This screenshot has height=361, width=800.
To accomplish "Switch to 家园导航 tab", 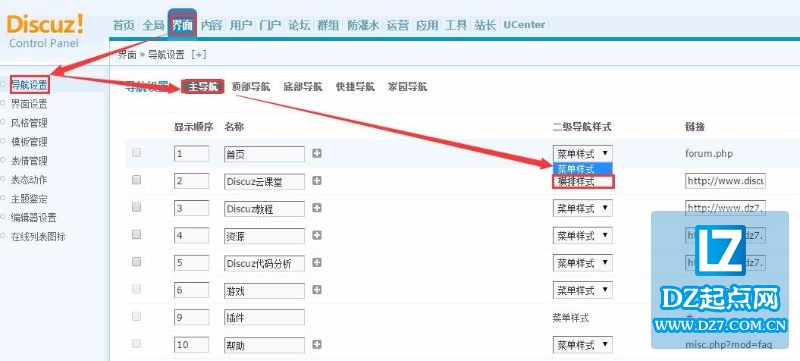I will 407,87.
